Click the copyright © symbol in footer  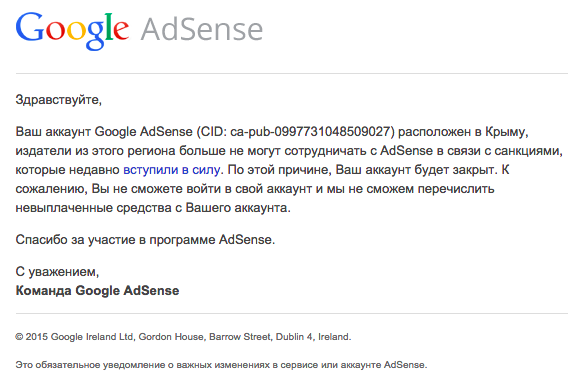19,337
